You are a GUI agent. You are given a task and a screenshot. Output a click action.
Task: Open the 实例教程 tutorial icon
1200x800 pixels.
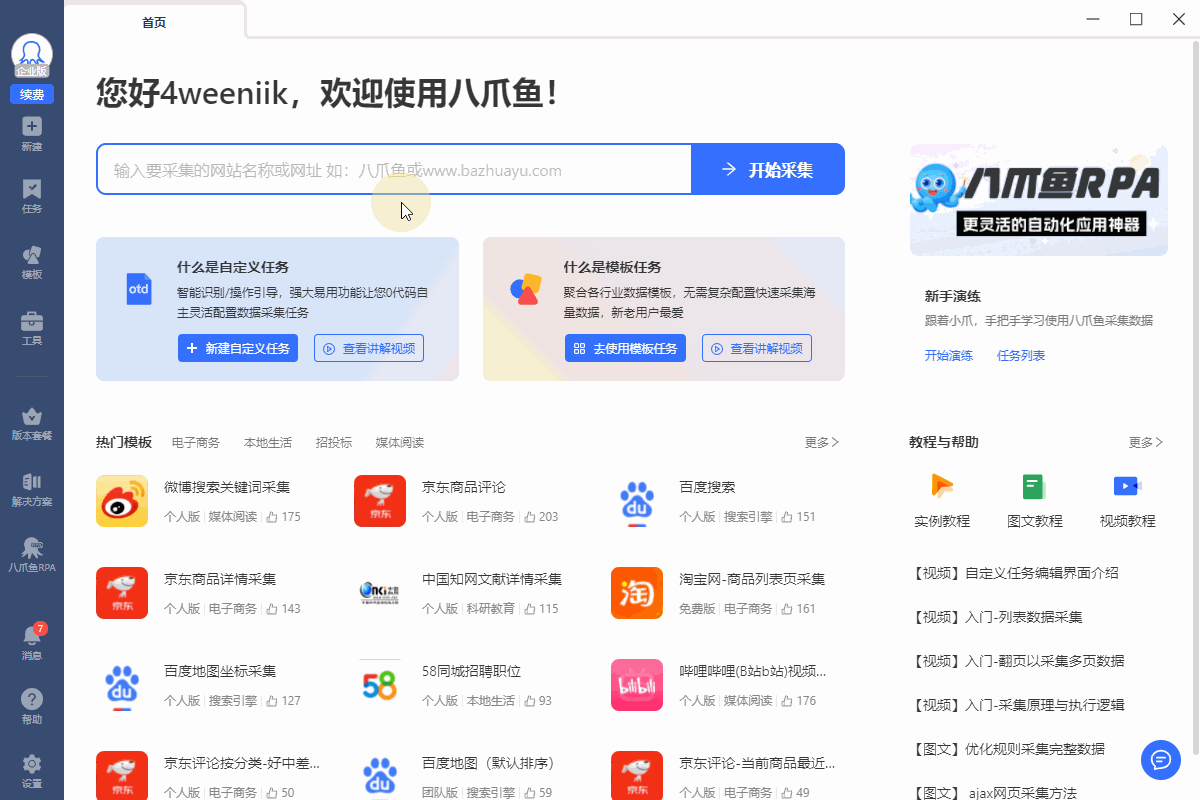click(x=942, y=487)
